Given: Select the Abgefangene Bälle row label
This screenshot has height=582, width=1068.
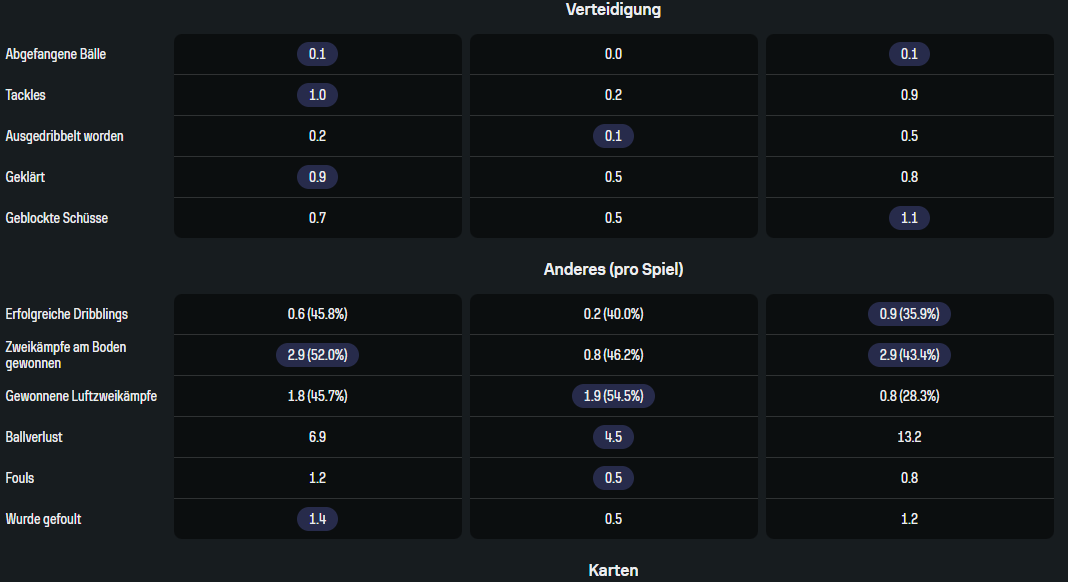Looking at the screenshot, I should [x=56, y=54].
